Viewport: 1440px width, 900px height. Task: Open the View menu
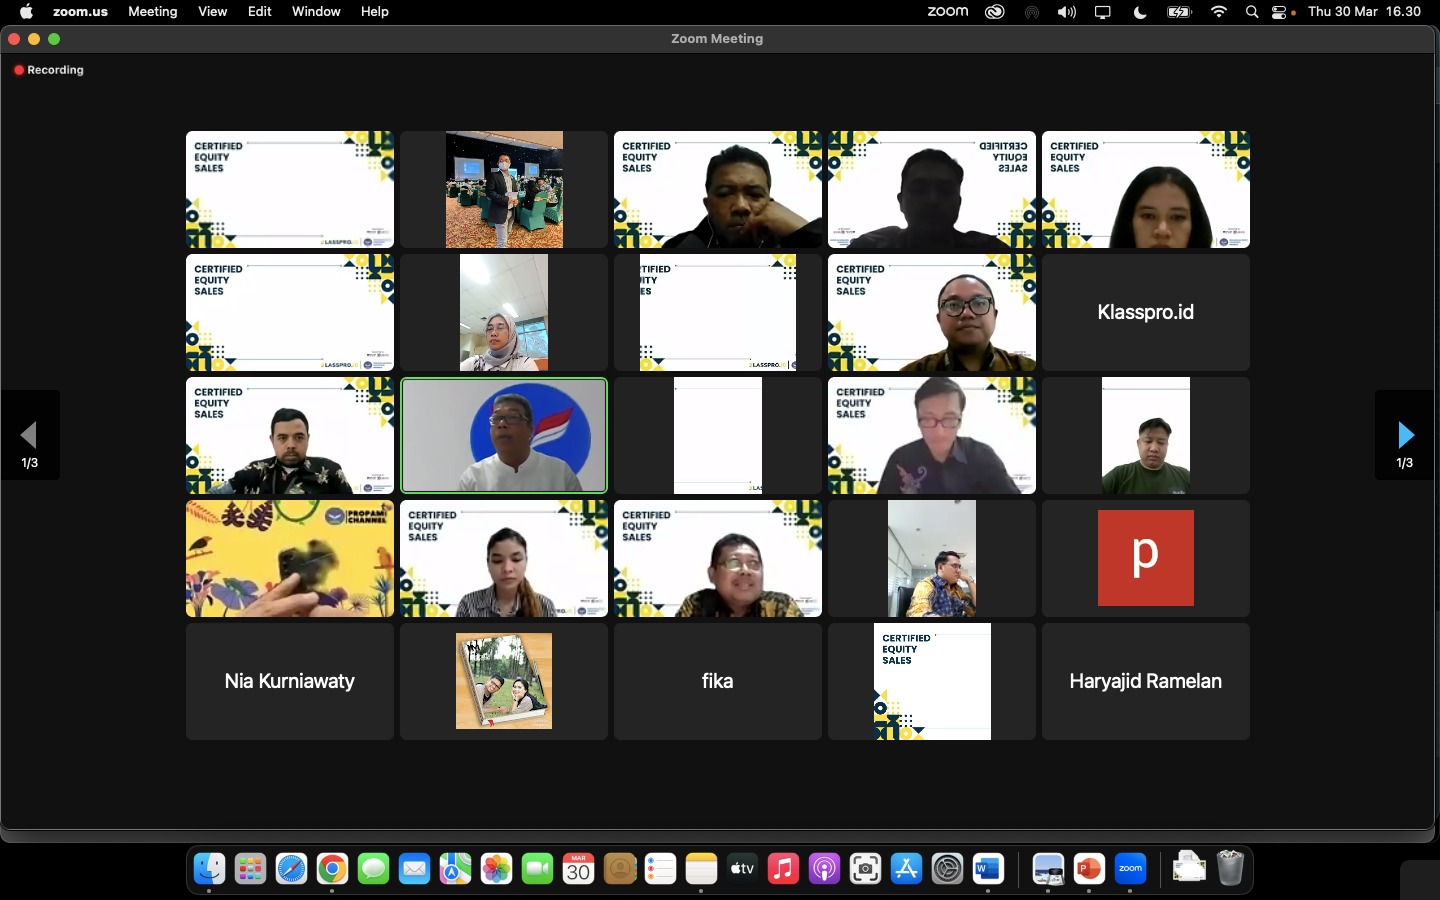[212, 12]
